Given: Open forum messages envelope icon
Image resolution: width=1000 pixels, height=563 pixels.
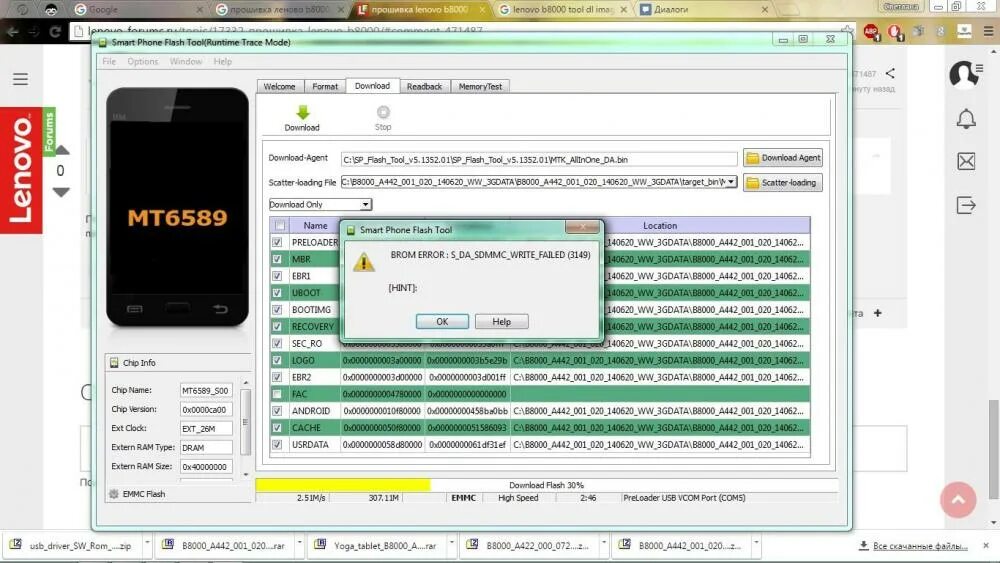Looking at the screenshot, I should coord(966,161).
